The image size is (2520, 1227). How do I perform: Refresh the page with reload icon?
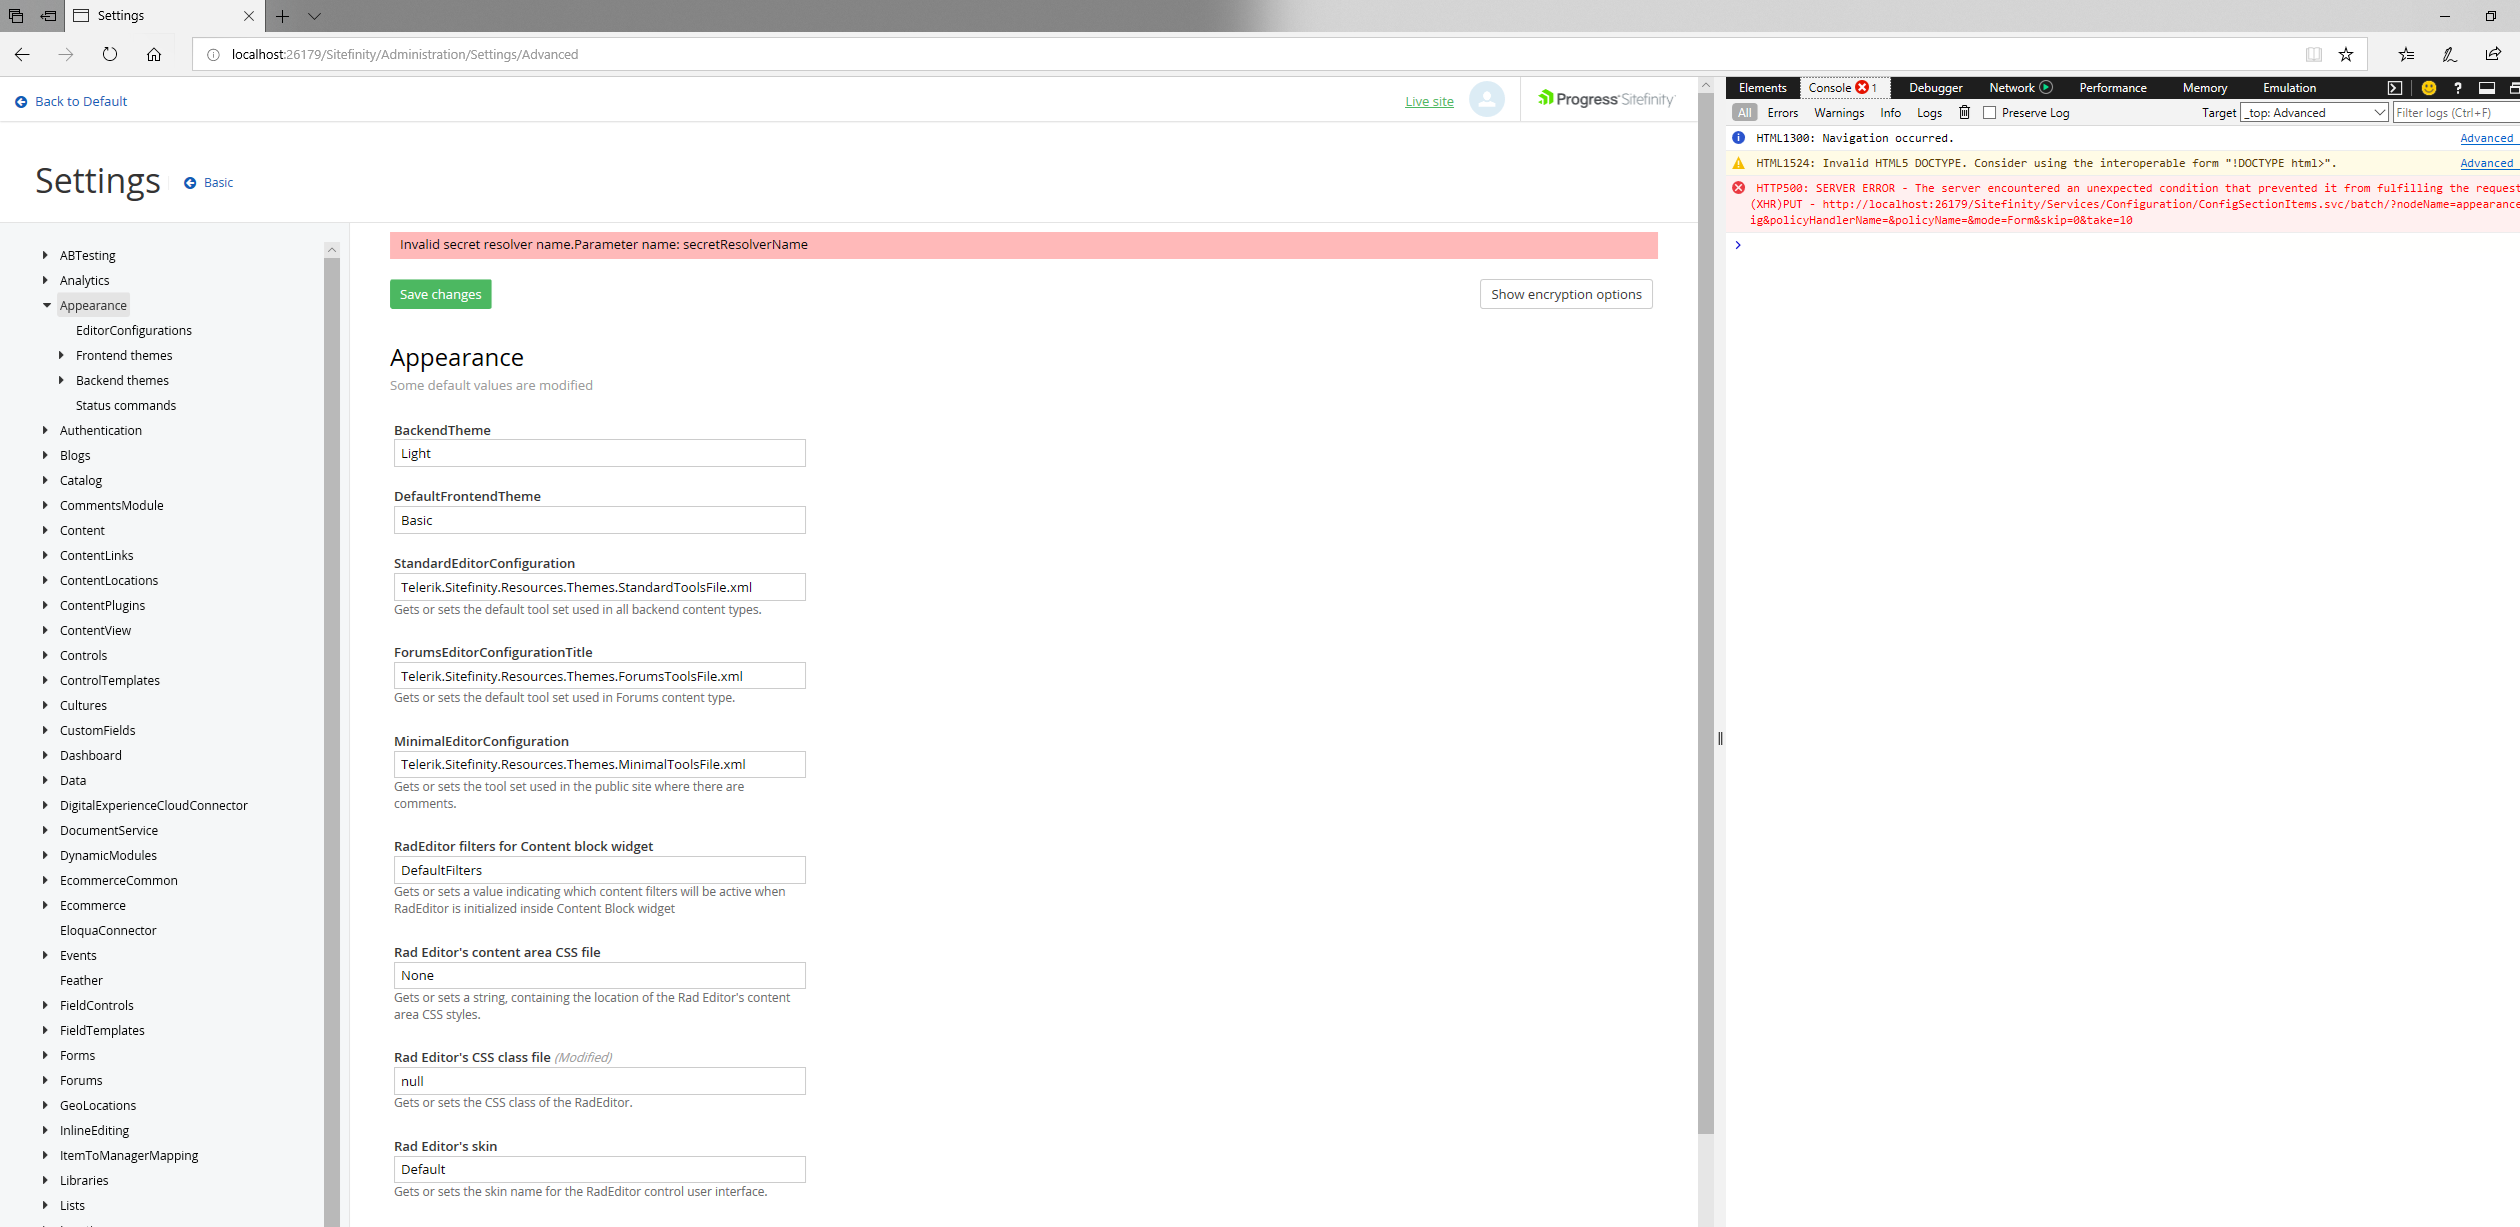[110, 54]
